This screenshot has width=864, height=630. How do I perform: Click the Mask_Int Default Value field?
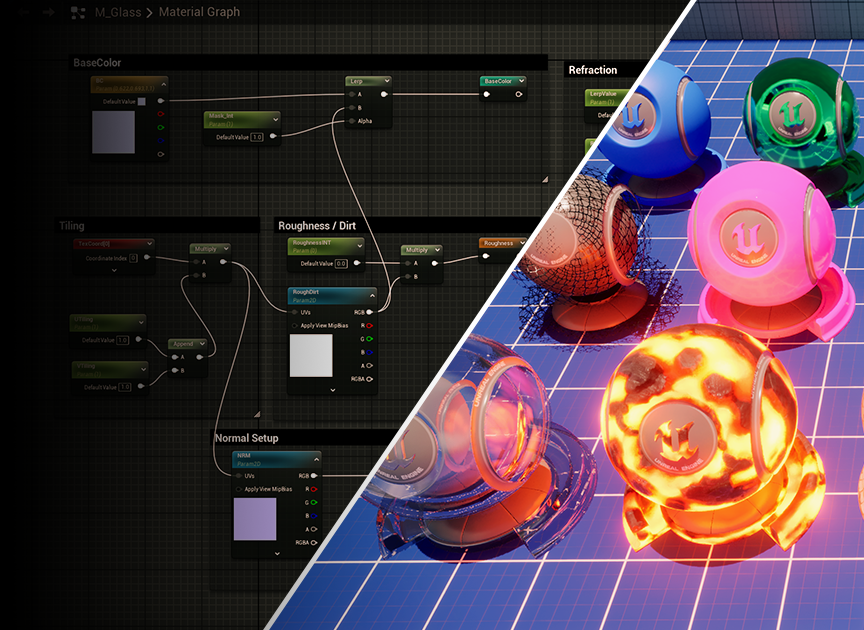click(257, 137)
